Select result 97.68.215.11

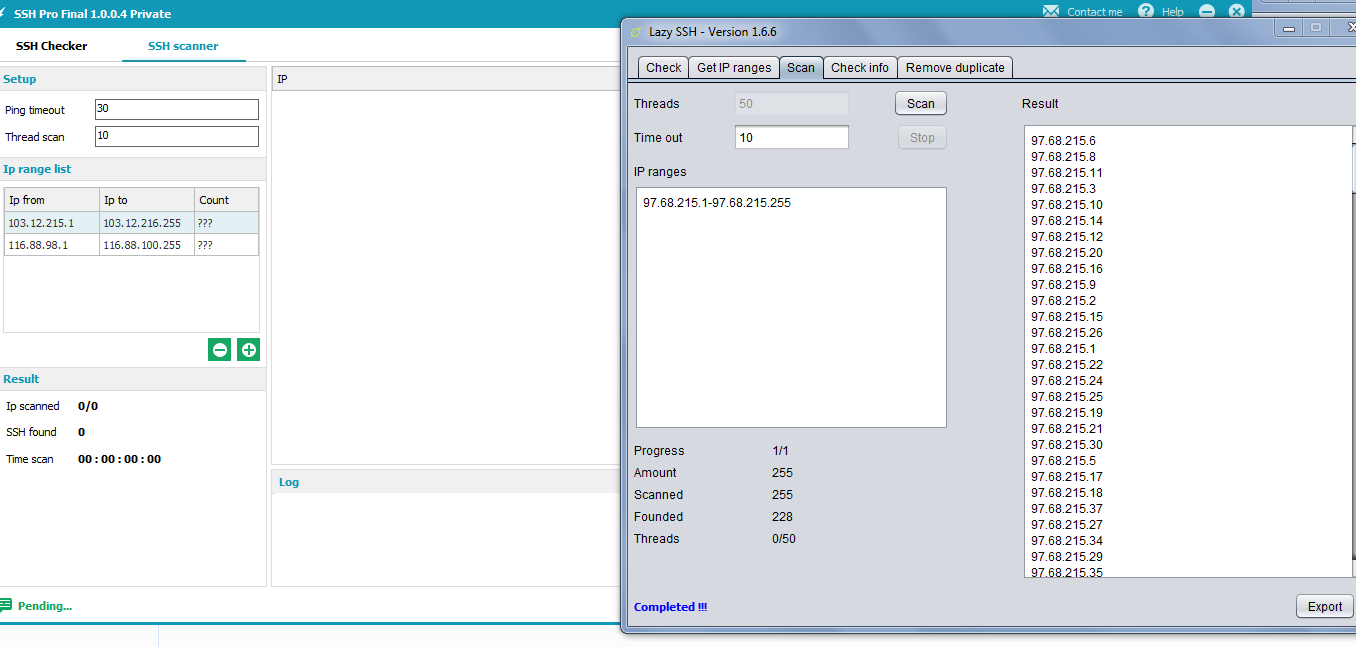pos(1067,173)
